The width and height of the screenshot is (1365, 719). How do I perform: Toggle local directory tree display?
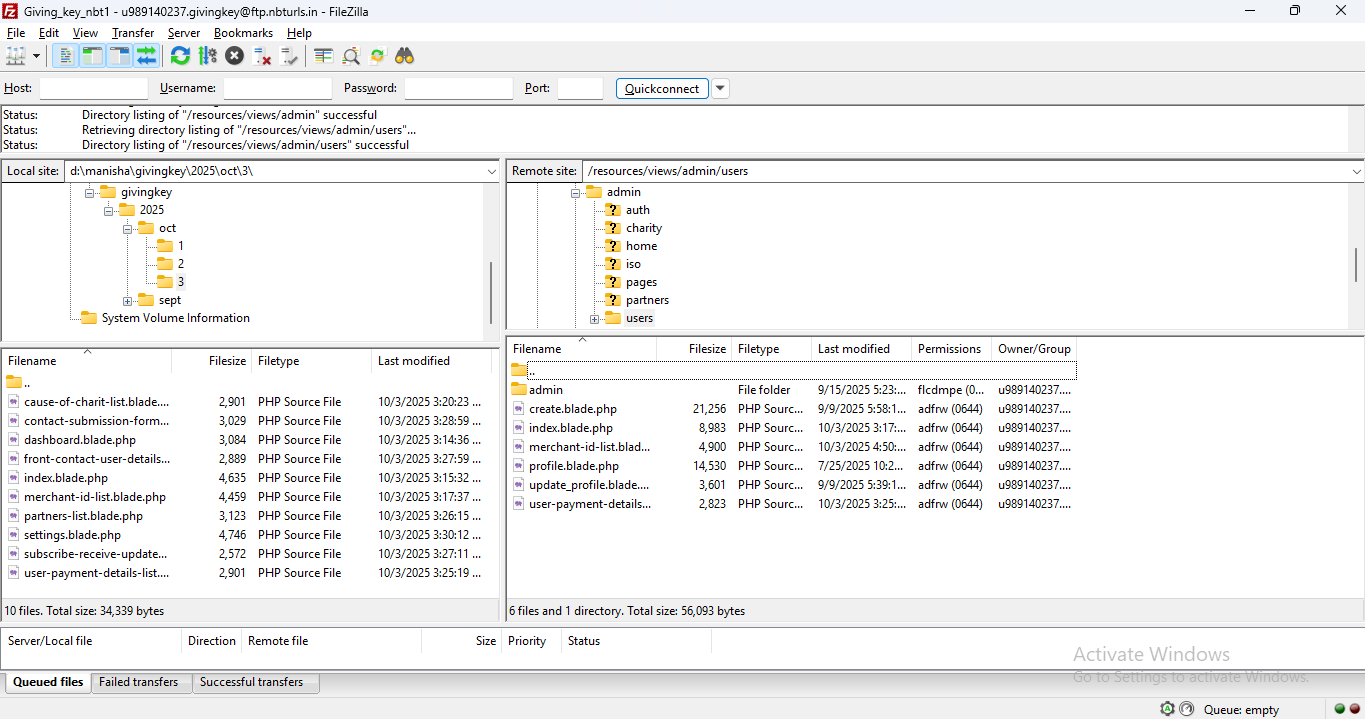92,56
